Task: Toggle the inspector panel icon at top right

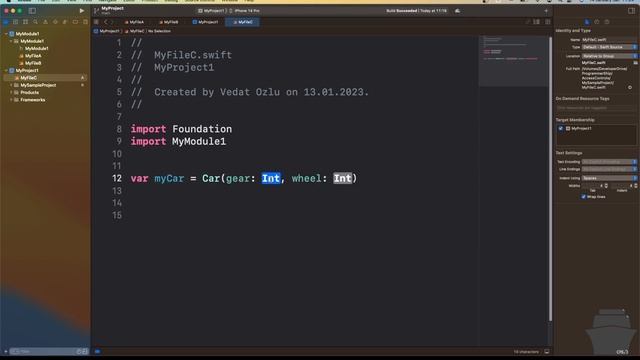Action: coord(631,11)
